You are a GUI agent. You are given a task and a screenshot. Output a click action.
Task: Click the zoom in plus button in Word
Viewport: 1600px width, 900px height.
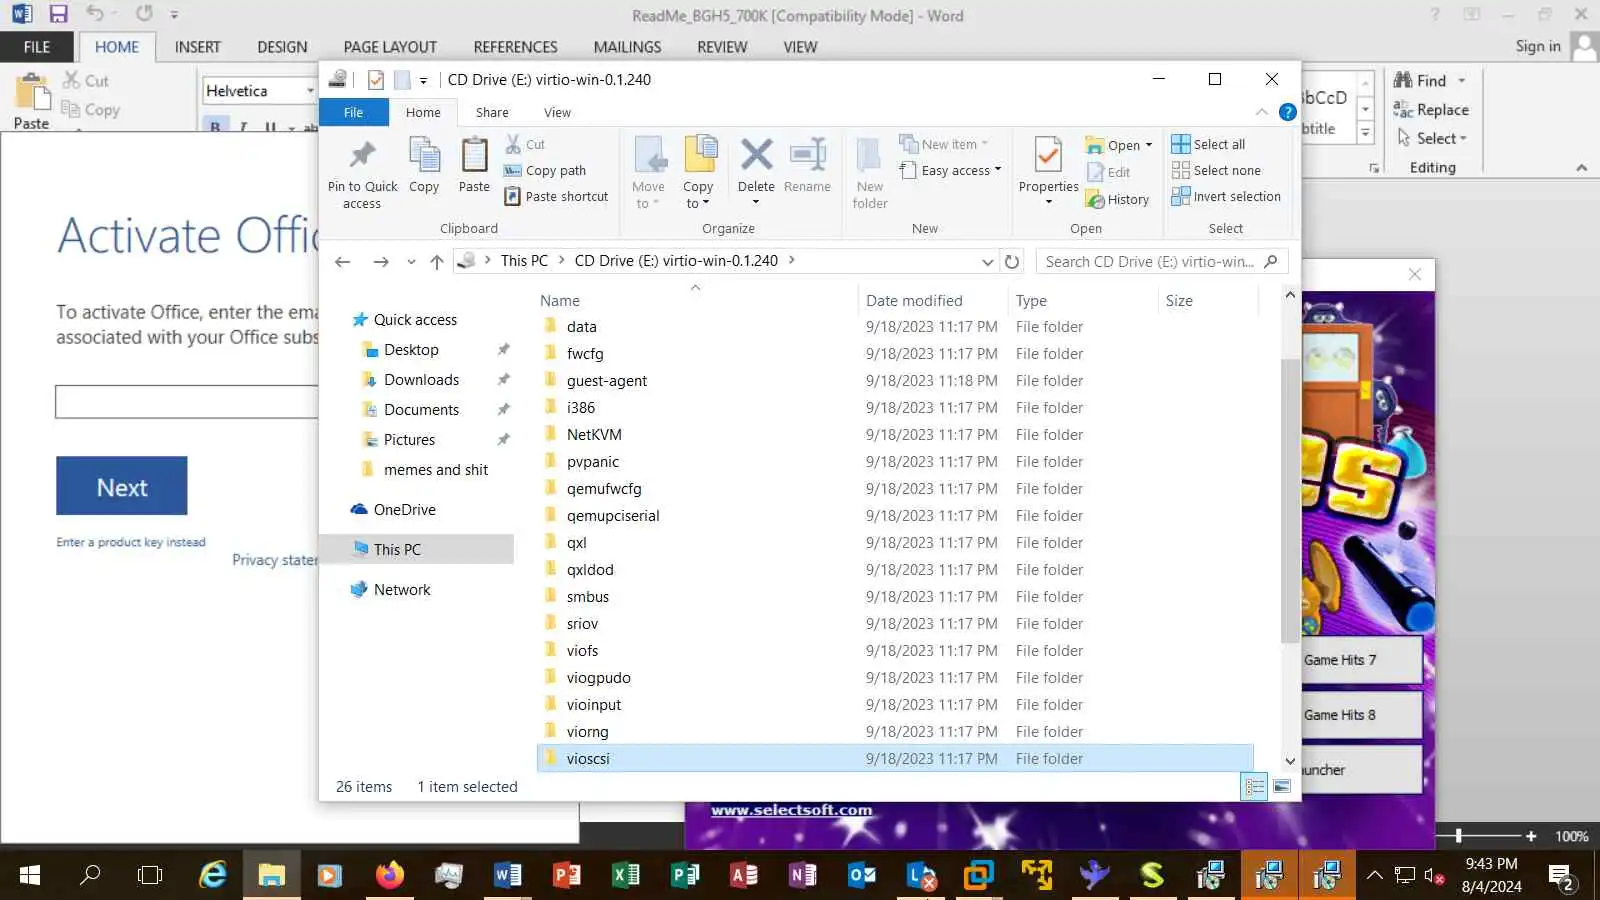pyautogui.click(x=1530, y=836)
